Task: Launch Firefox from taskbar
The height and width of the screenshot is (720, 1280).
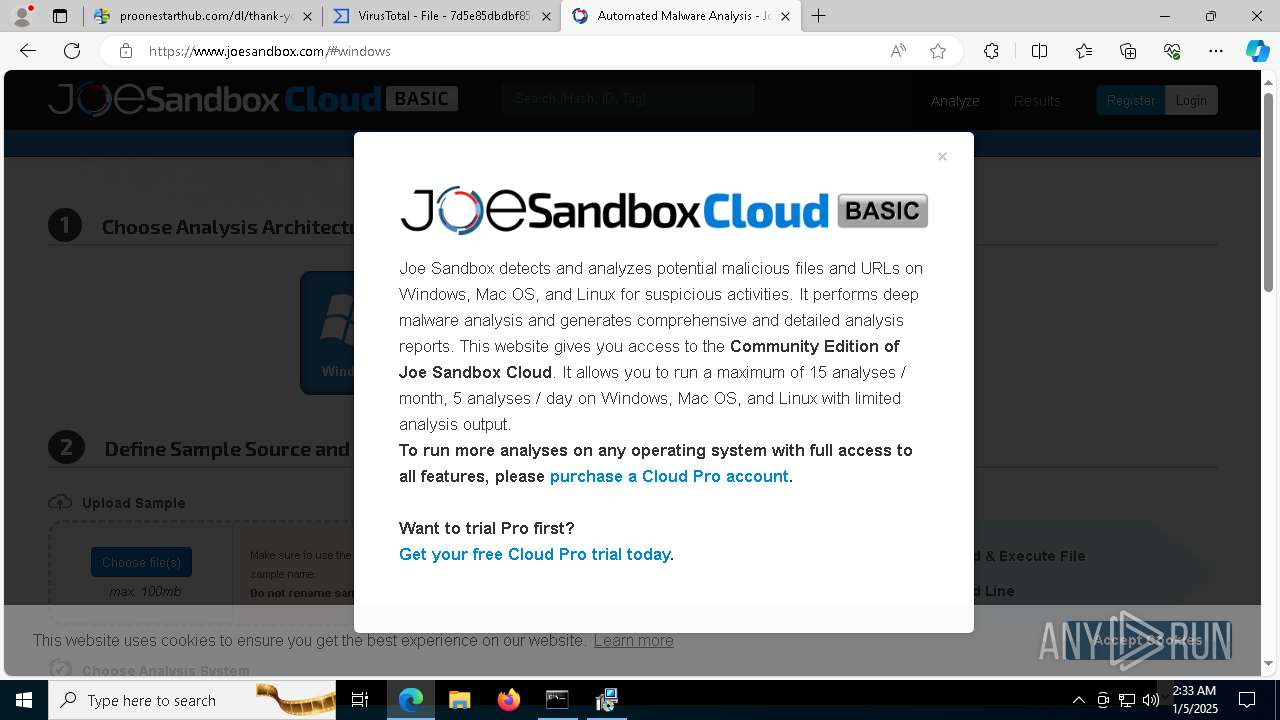Action: [508, 700]
